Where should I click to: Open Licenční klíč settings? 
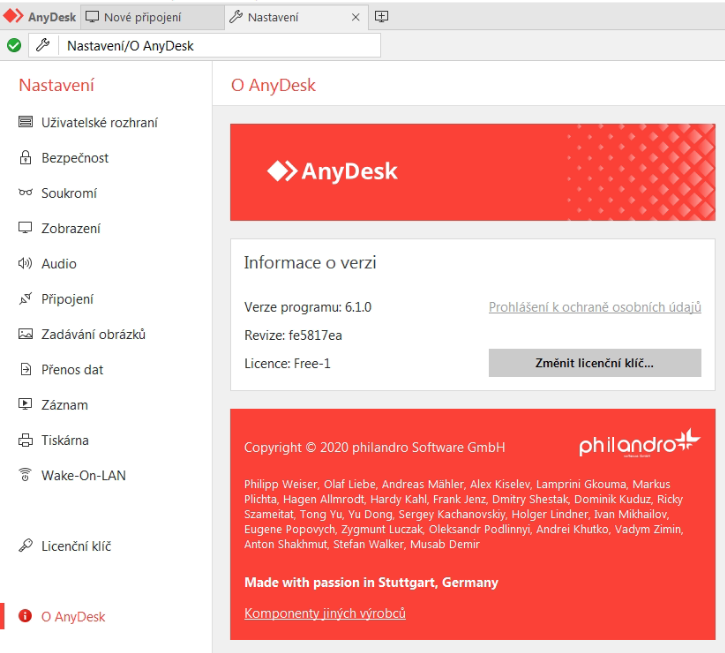point(76,546)
